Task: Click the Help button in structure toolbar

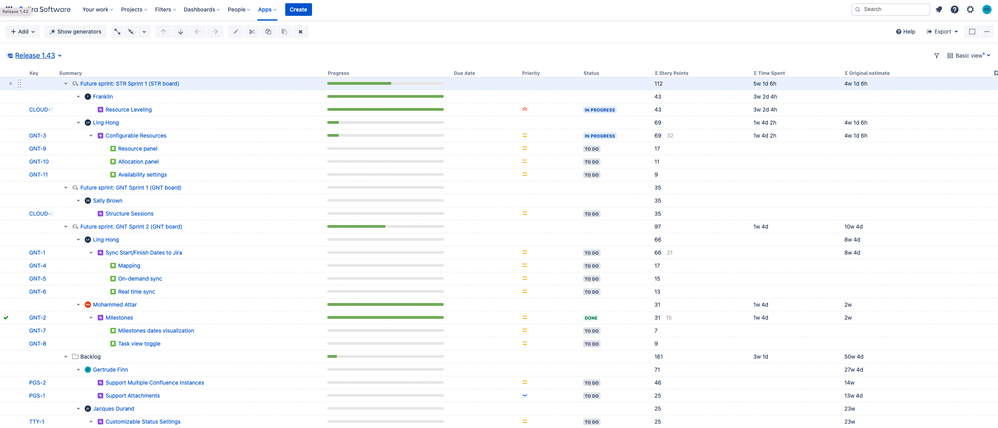Action: pyautogui.click(x=906, y=31)
